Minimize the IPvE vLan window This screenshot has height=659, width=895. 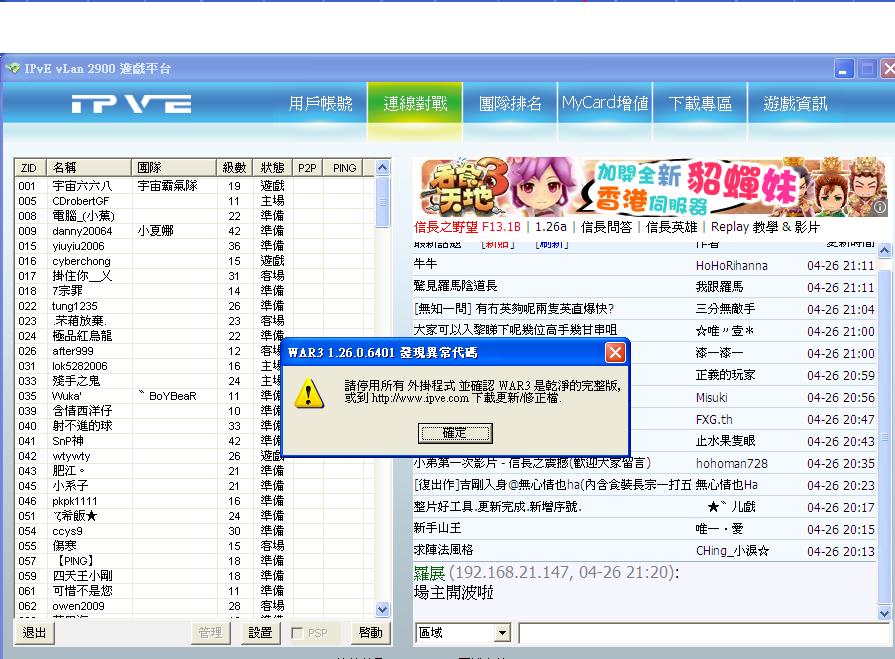coord(844,69)
